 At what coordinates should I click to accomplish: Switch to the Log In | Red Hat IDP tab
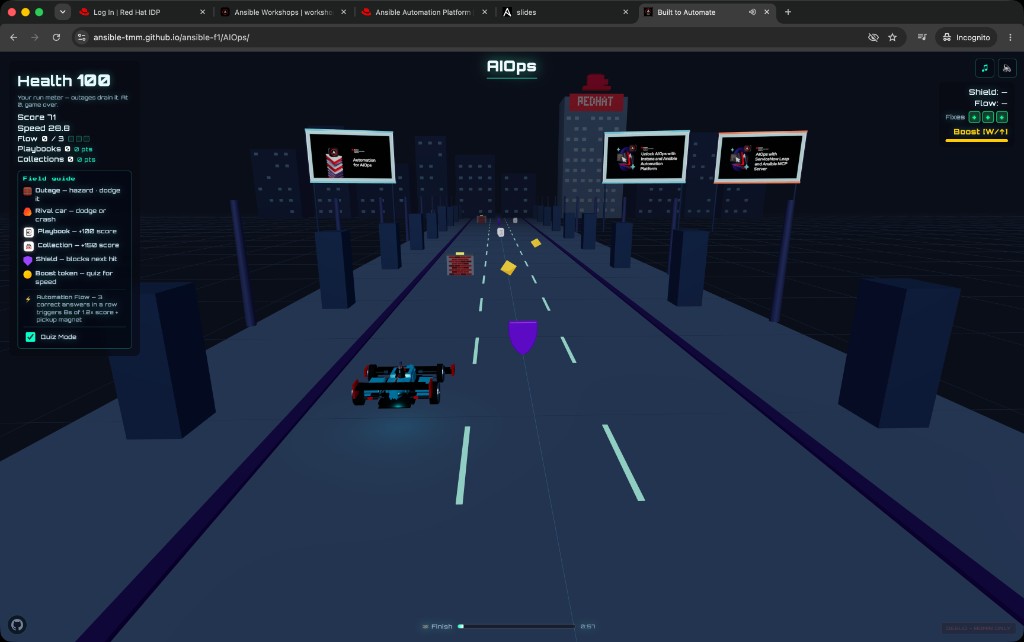pyautogui.click(x=140, y=12)
